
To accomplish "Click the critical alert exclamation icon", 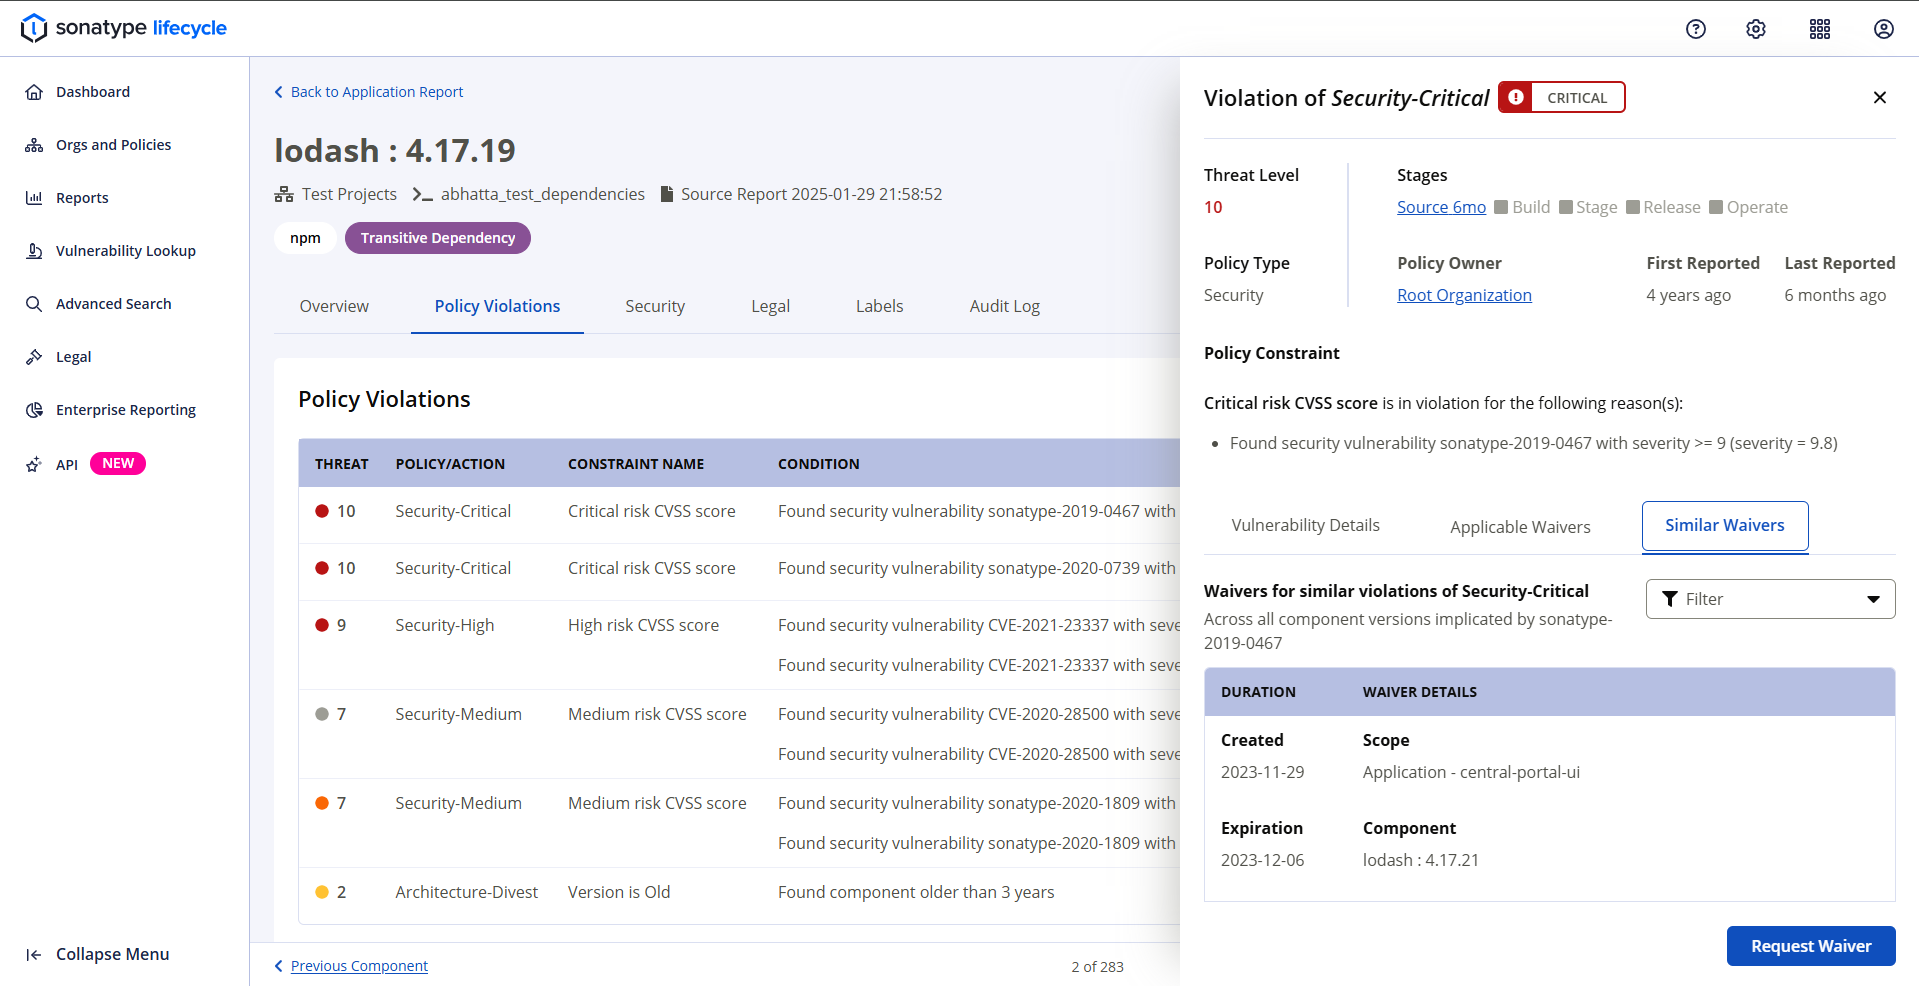I will (x=1516, y=97).
